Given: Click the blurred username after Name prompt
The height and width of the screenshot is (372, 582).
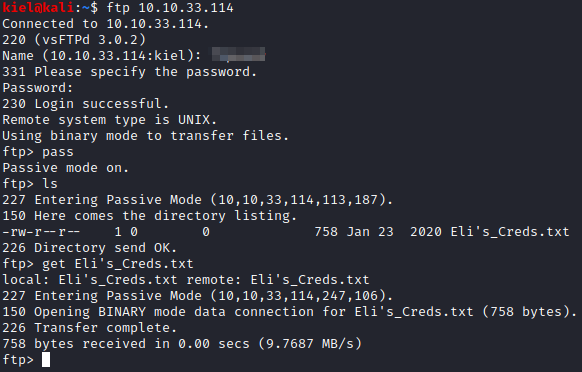Looking at the screenshot, I should click(238, 54).
